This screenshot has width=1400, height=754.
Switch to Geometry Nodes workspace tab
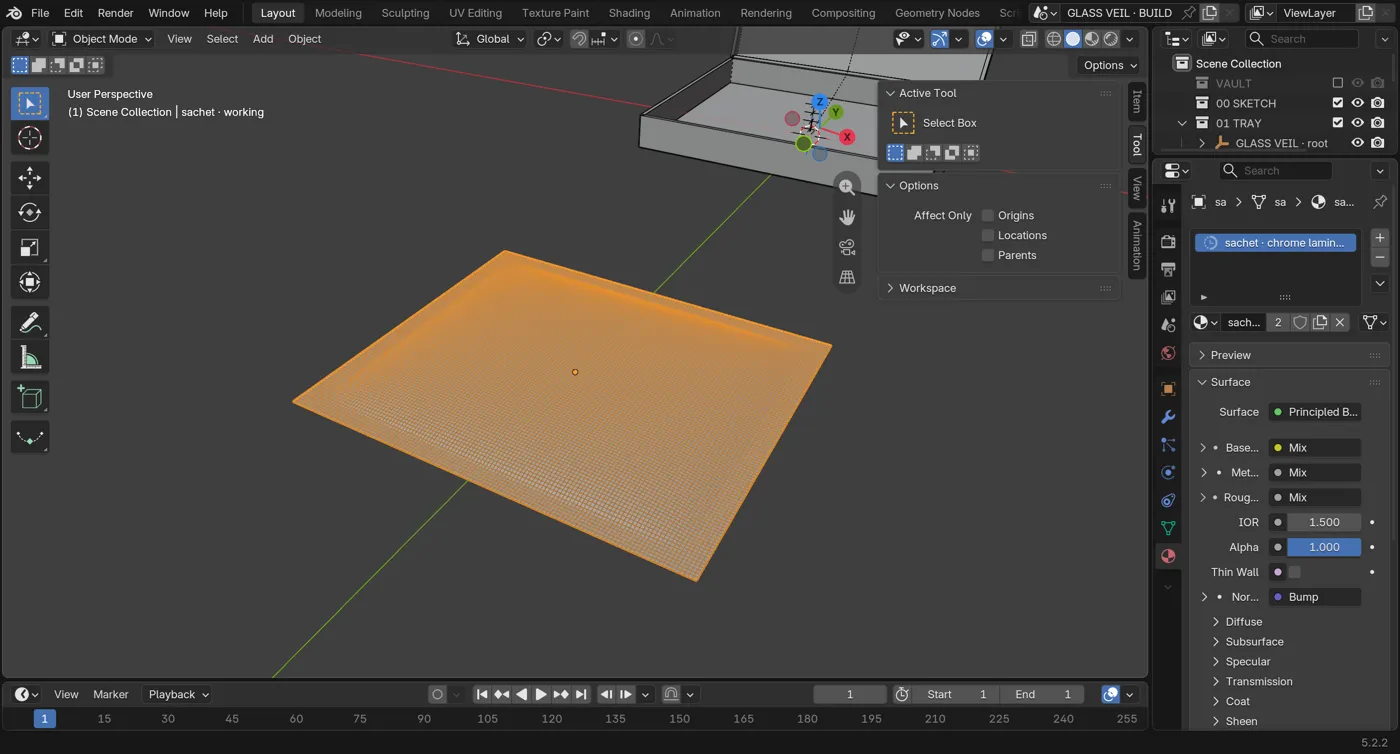click(x=937, y=13)
